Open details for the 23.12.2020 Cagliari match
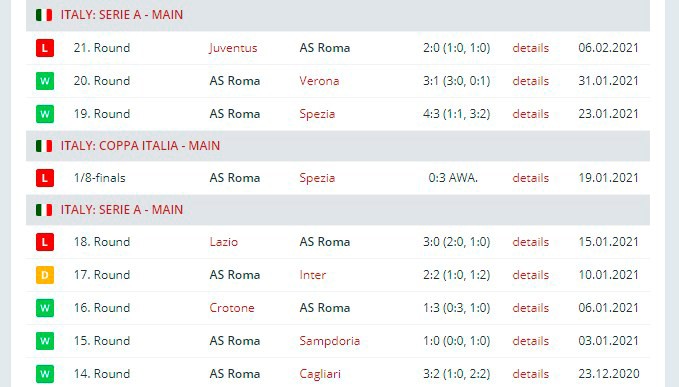The width and height of the screenshot is (679, 387). pyautogui.click(x=530, y=374)
